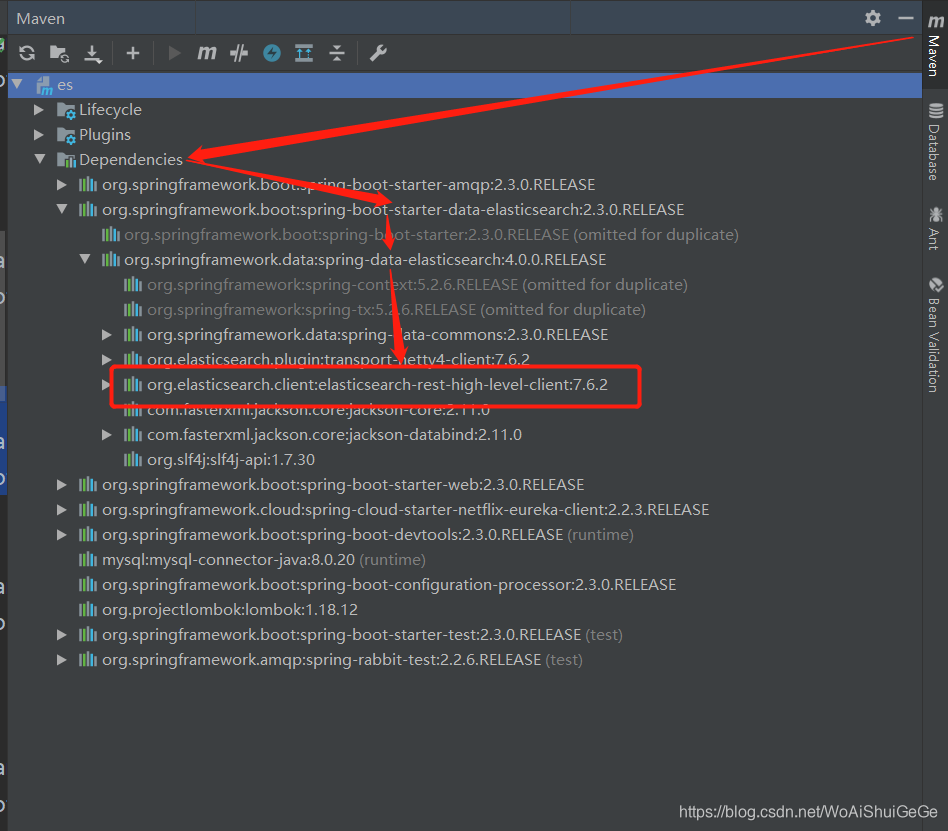Expand spring-boot-starter-web dependency
948x831 pixels.
62,484
